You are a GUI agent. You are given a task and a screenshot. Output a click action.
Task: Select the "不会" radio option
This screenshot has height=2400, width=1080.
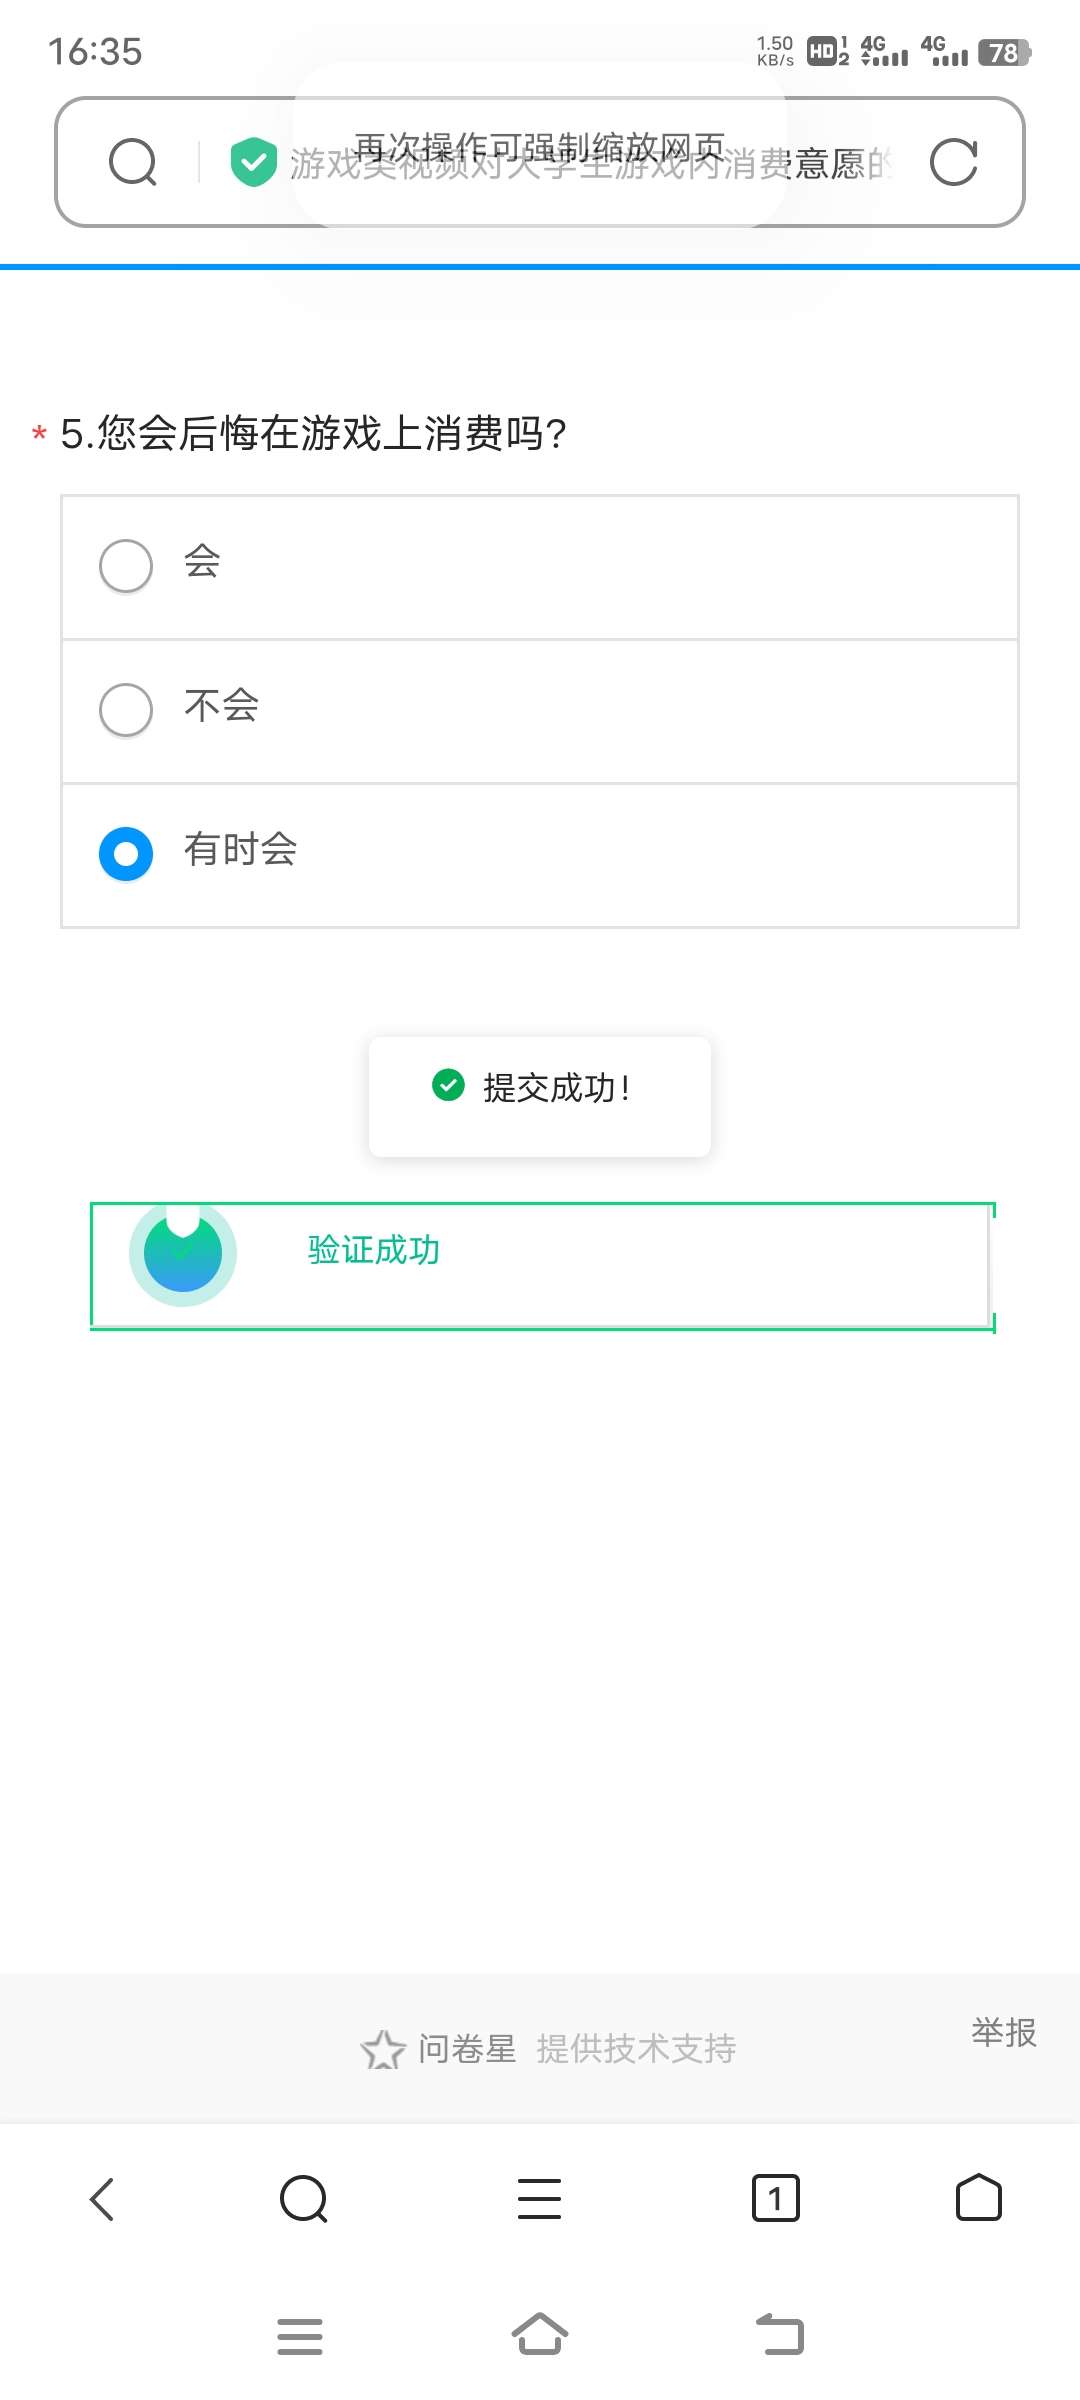coord(126,710)
